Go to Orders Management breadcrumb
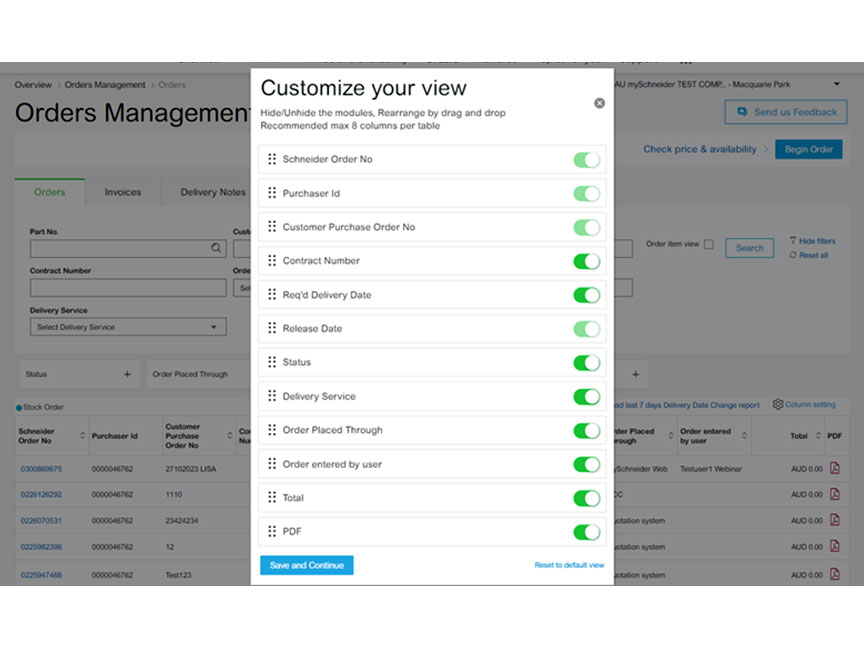 coord(105,85)
